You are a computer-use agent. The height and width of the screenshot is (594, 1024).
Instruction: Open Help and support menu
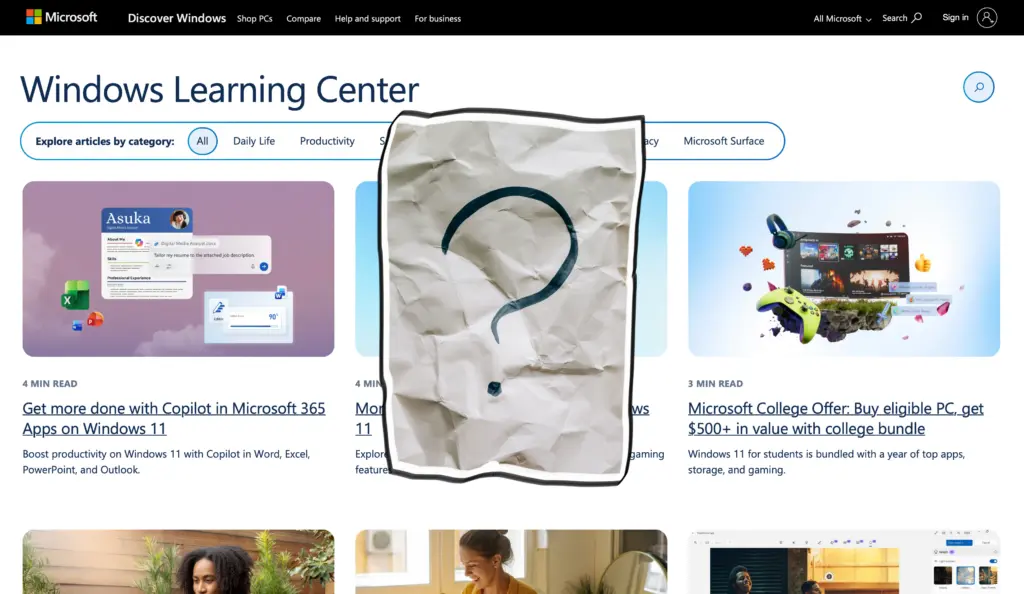point(368,18)
